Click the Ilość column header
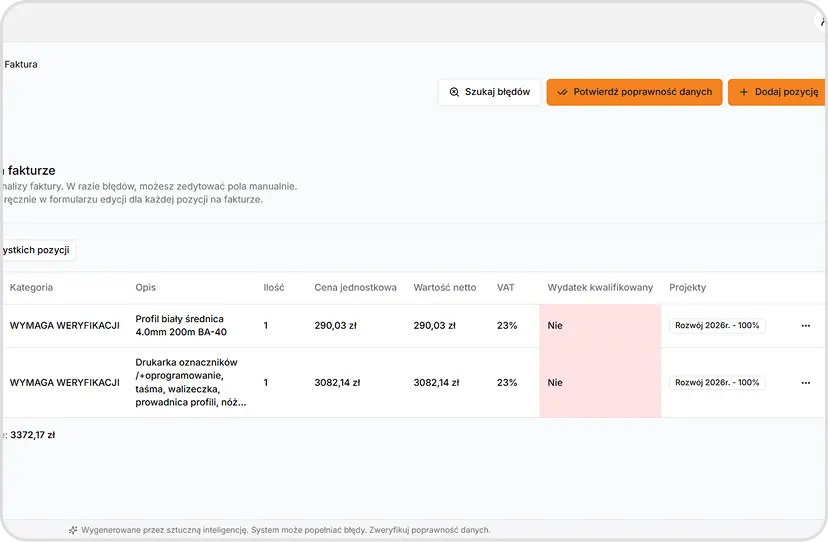This screenshot has height=542, width=828. coord(274,287)
